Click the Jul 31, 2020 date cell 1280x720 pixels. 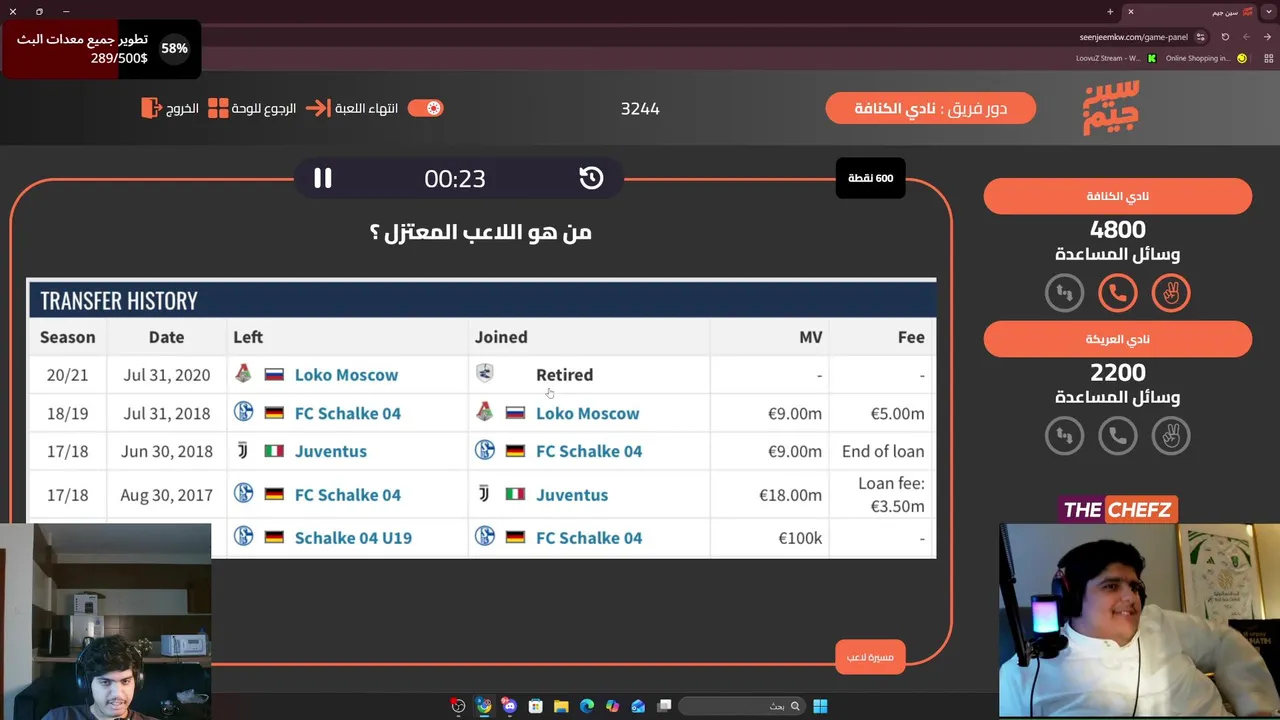coord(167,375)
